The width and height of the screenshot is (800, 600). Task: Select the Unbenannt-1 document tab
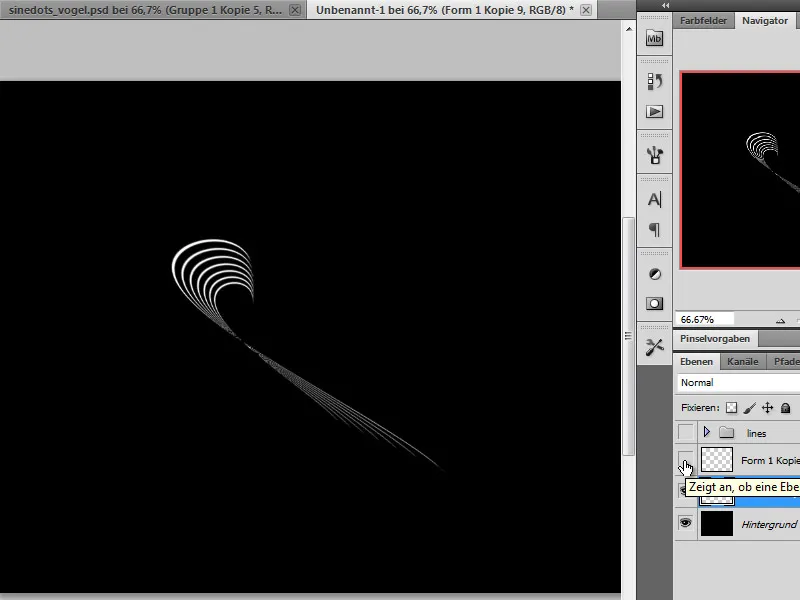click(444, 10)
